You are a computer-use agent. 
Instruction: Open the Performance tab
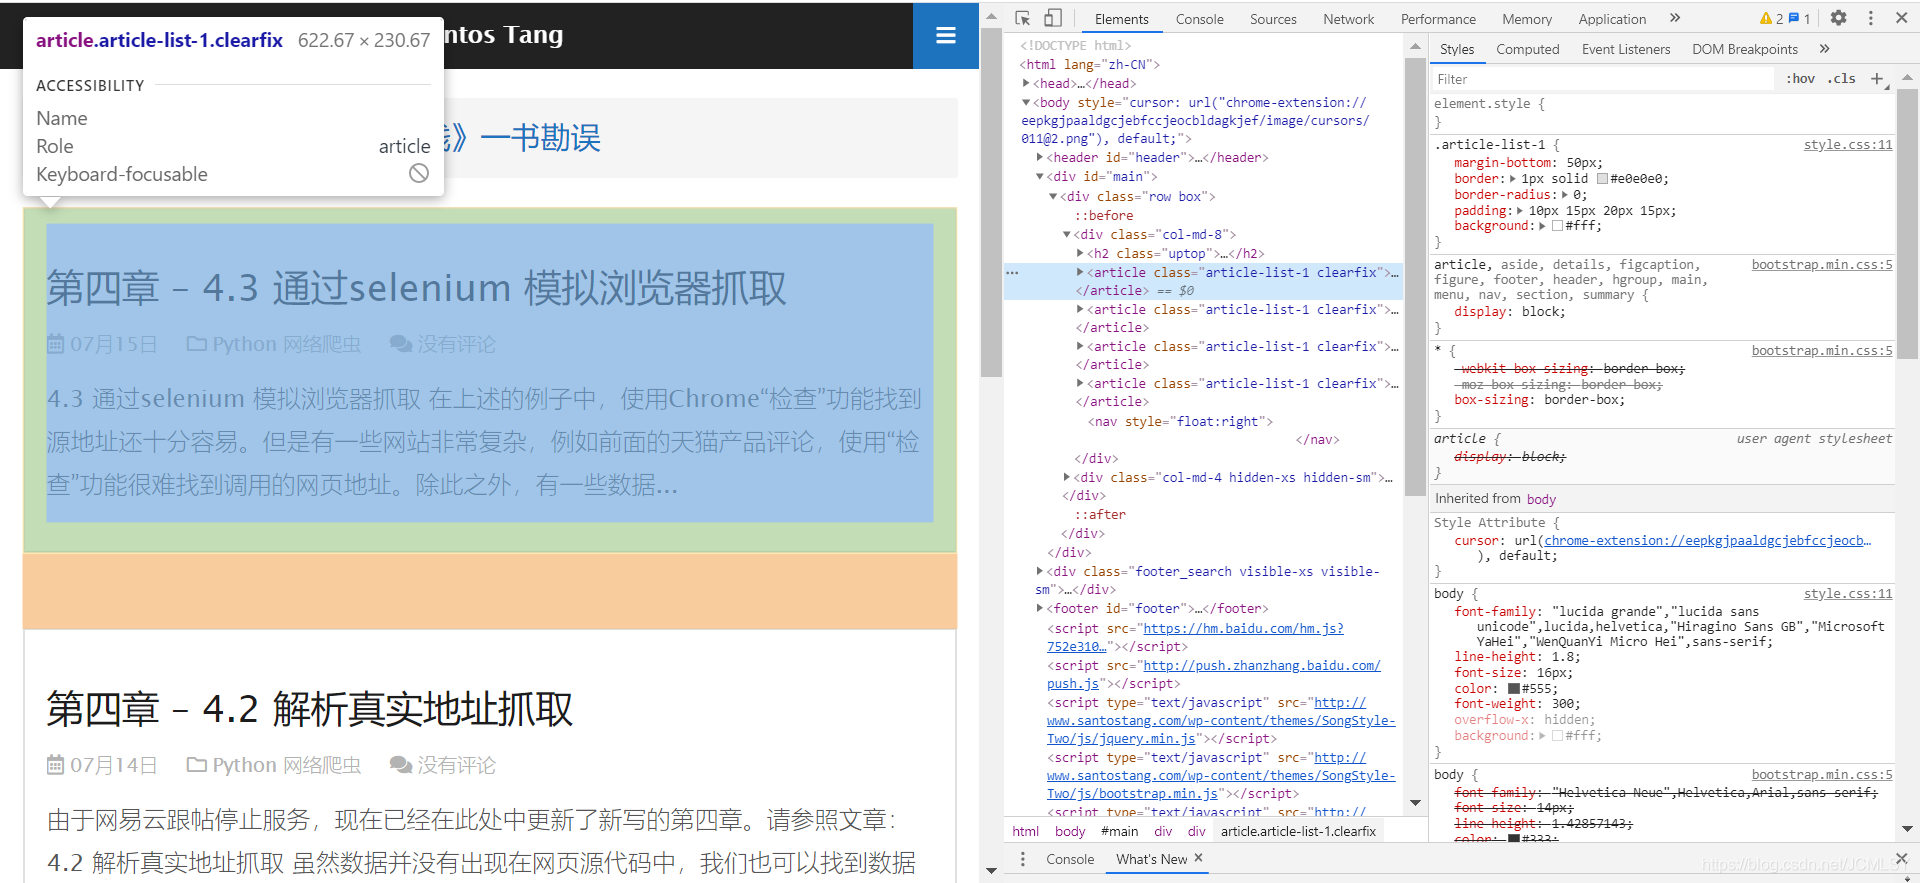point(1438,19)
